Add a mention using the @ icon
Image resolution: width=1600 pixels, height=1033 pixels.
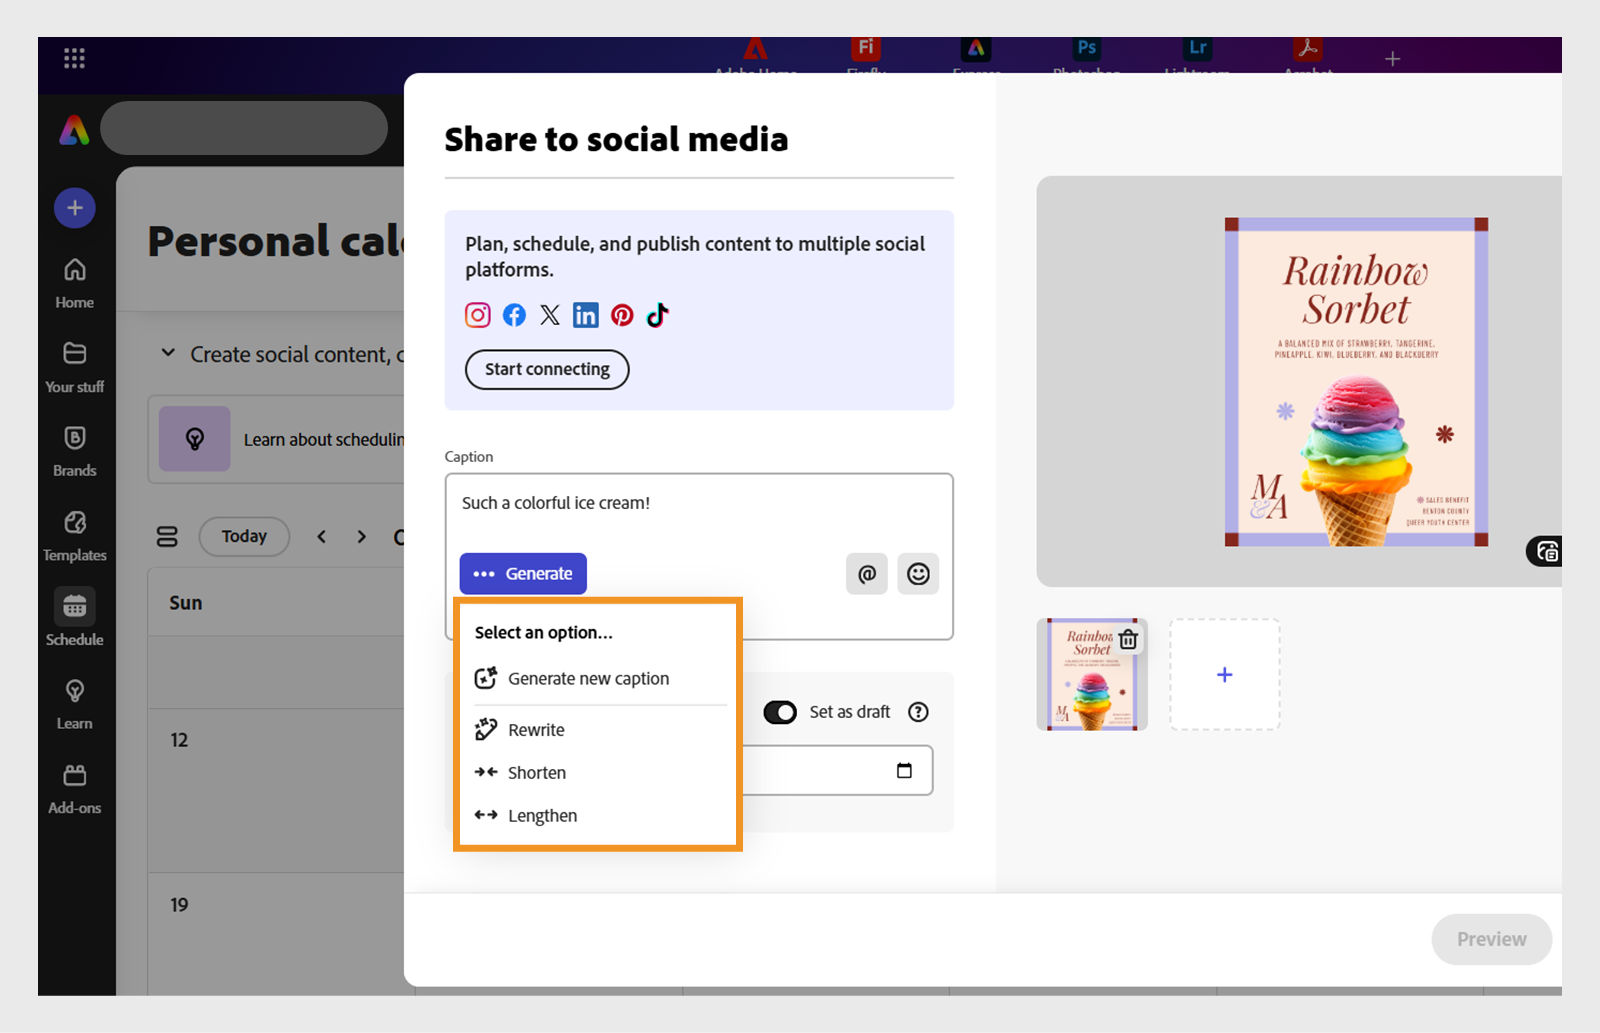click(x=866, y=574)
